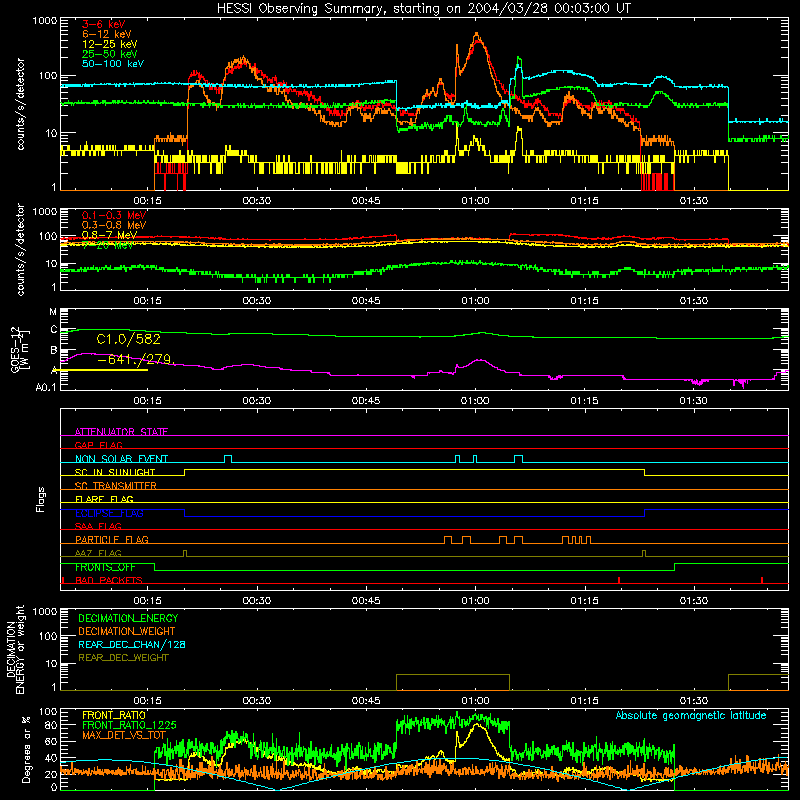
Task: Click the 01:00 time label under Flags panel
Action: (475, 601)
